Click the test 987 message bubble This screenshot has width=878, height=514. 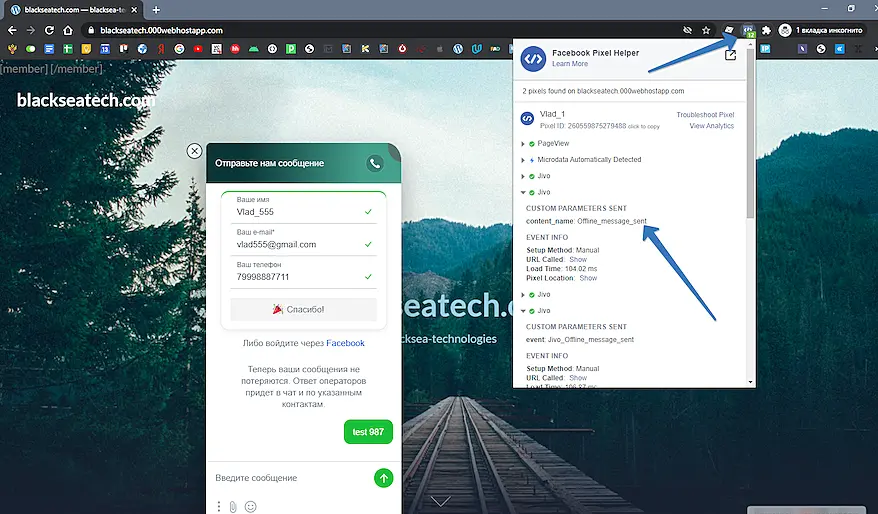[x=368, y=432]
